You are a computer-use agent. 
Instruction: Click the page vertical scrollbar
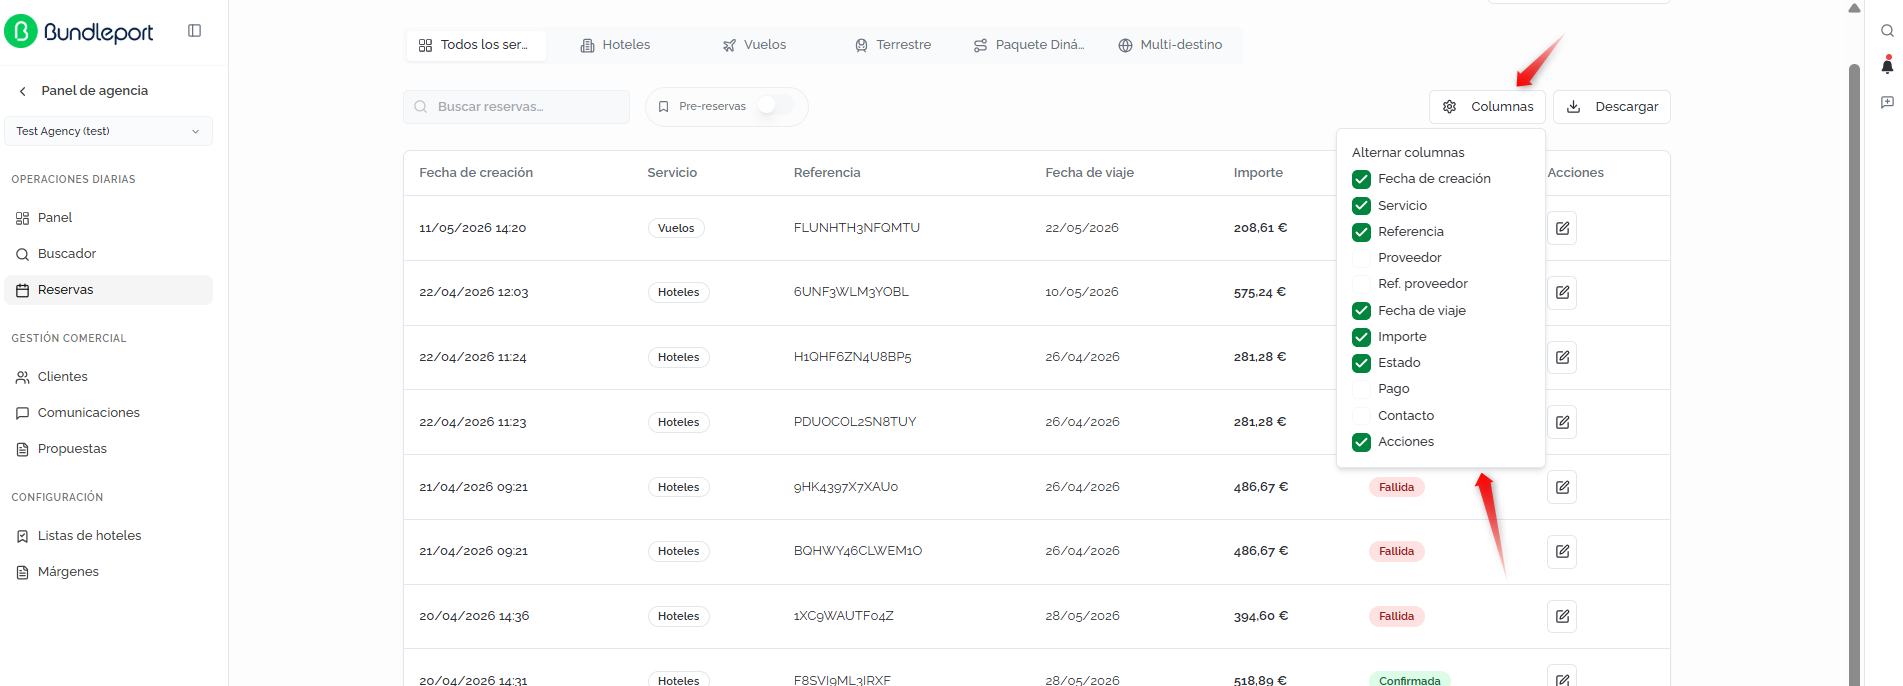pyautogui.click(x=1854, y=375)
